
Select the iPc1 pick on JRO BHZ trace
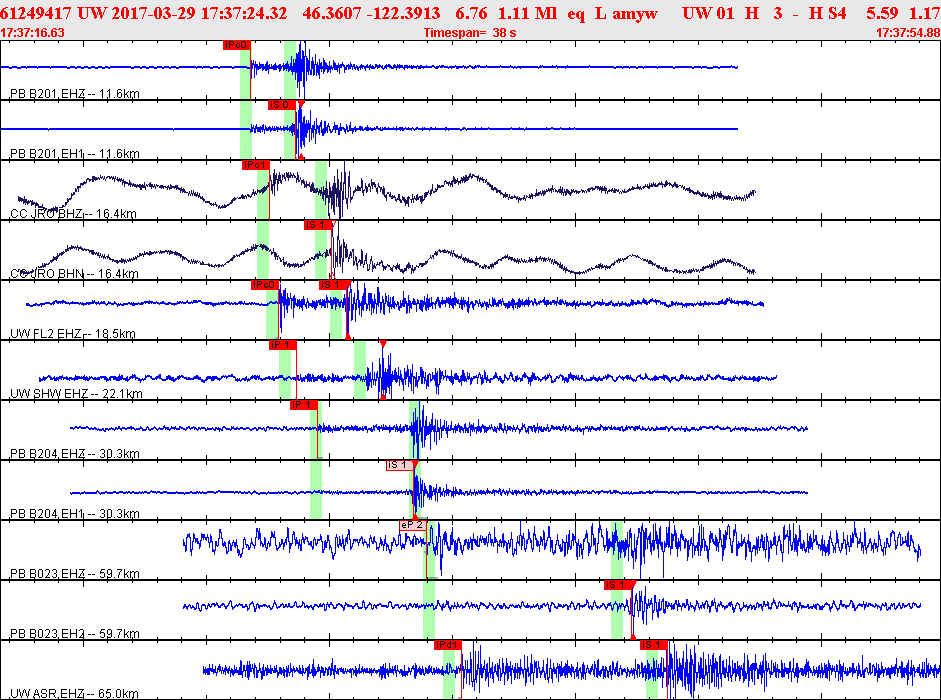point(256,165)
